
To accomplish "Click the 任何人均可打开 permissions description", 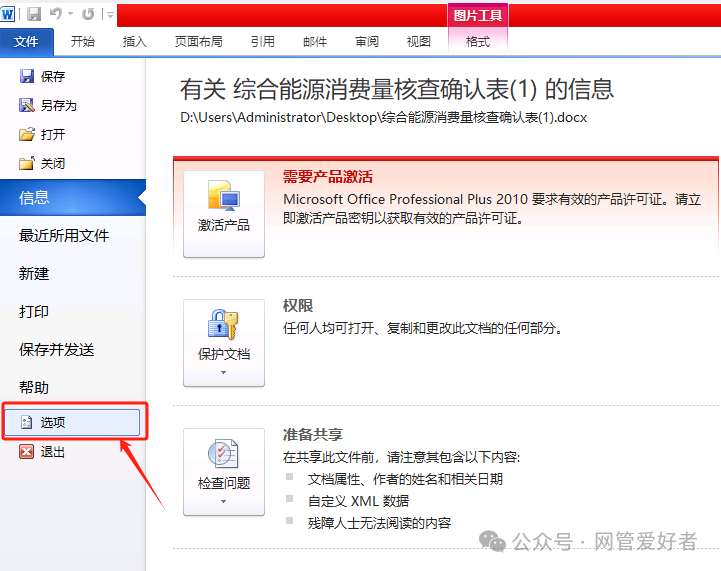I will coord(423,328).
